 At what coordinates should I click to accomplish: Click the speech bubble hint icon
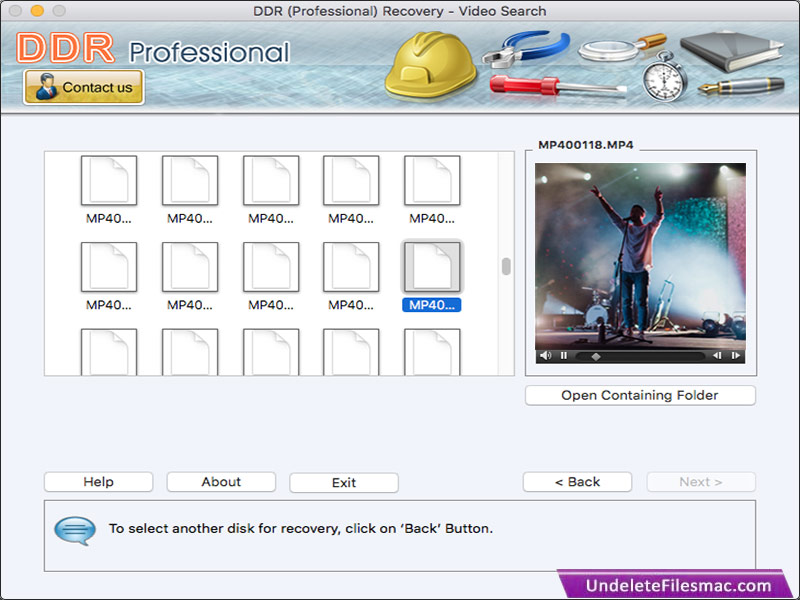[x=75, y=529]
